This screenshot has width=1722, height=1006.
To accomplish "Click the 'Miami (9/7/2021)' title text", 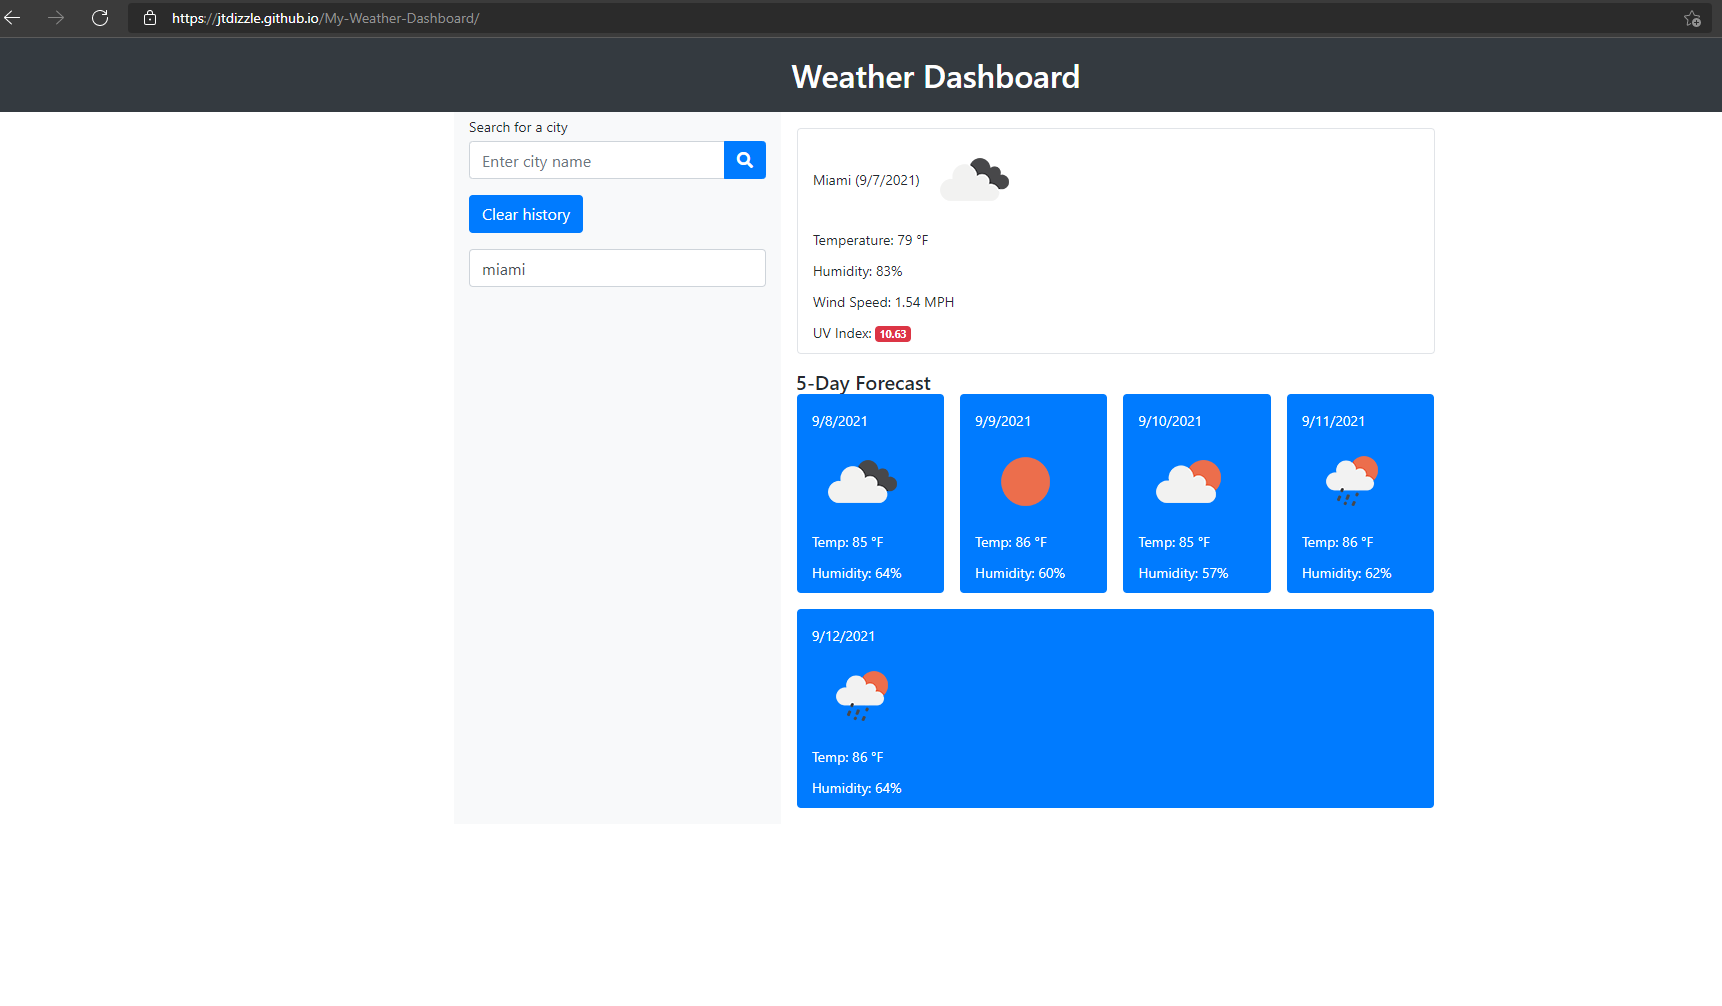I will (866, 180).
